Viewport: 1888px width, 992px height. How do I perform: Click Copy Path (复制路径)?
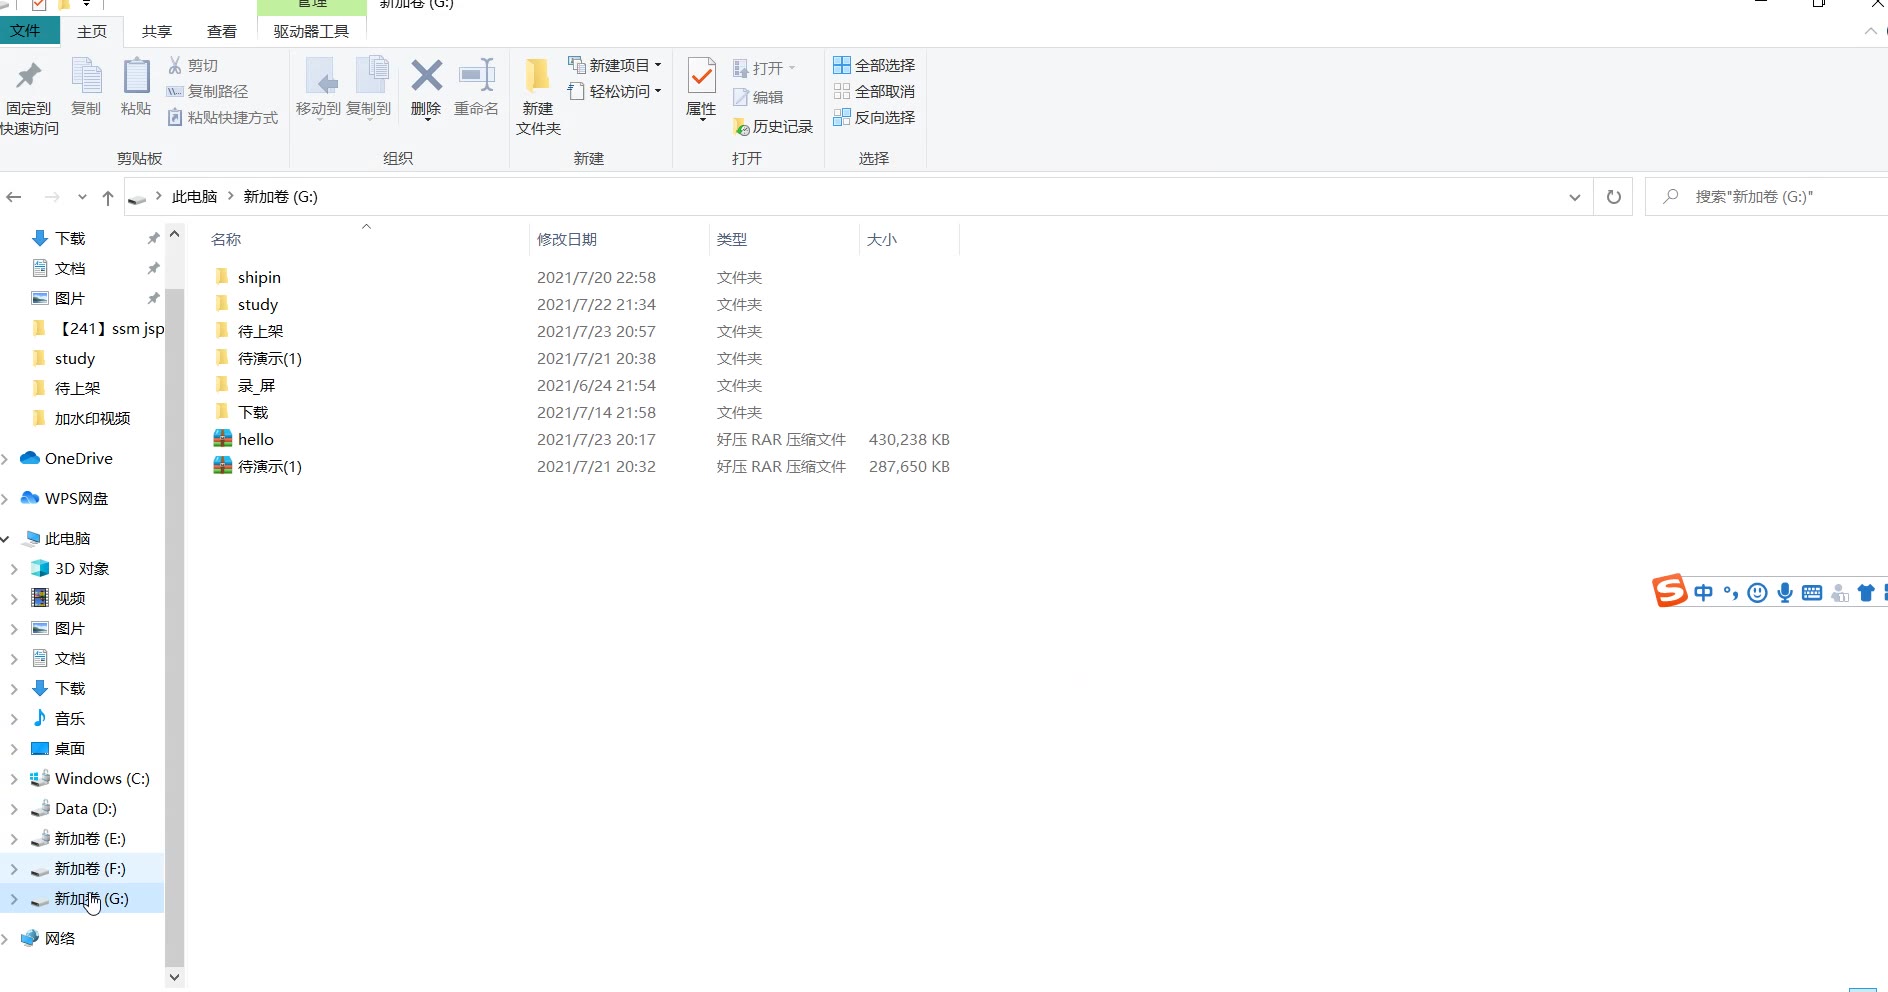pyautogui.click(x=207, y=91)
